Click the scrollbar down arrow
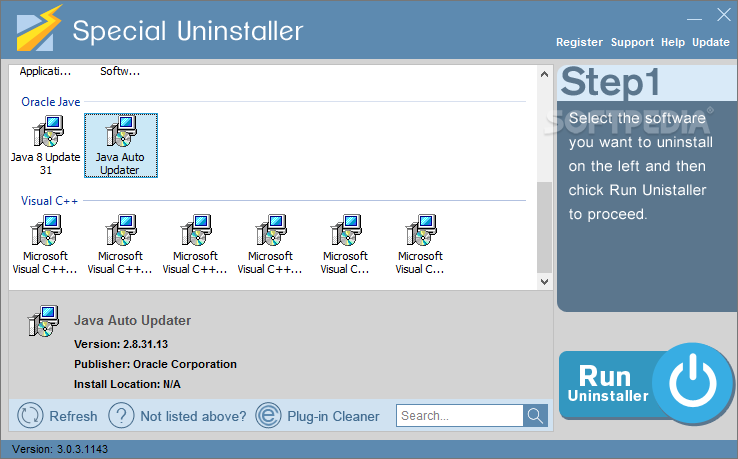Screen dimensions: 738x459 pos(545,282)
